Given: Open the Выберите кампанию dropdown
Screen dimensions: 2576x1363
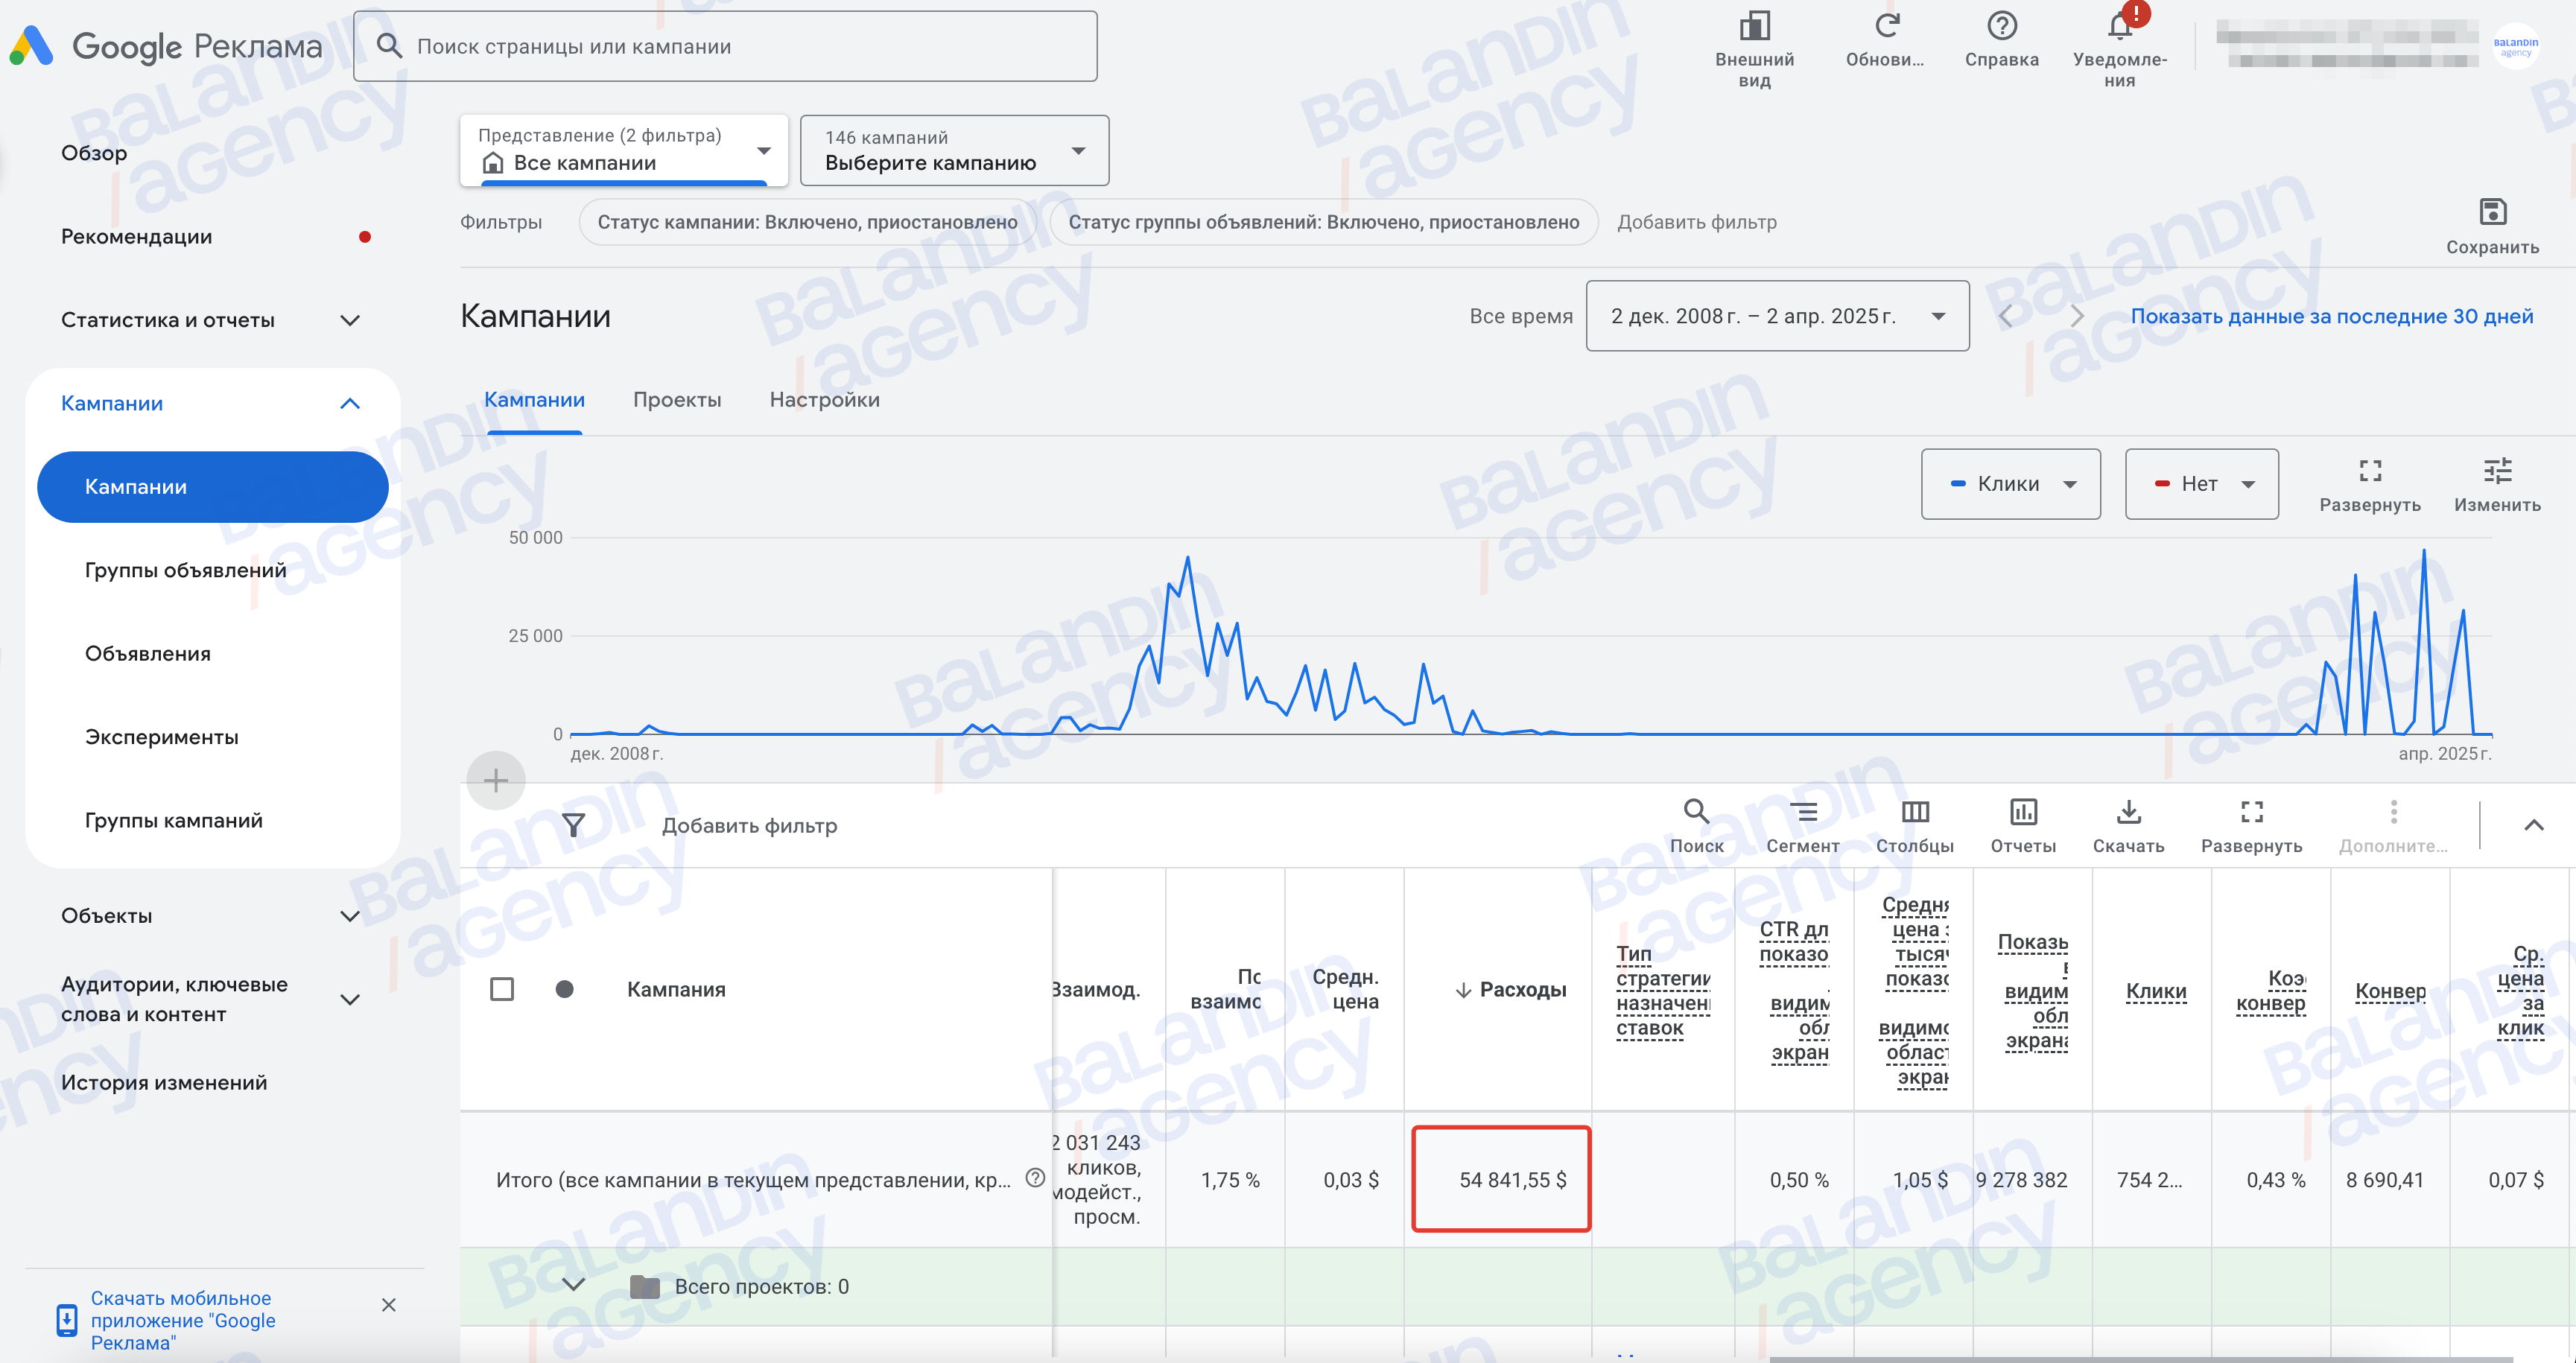Looking at the screenshot, I should (x=955, y=150).
